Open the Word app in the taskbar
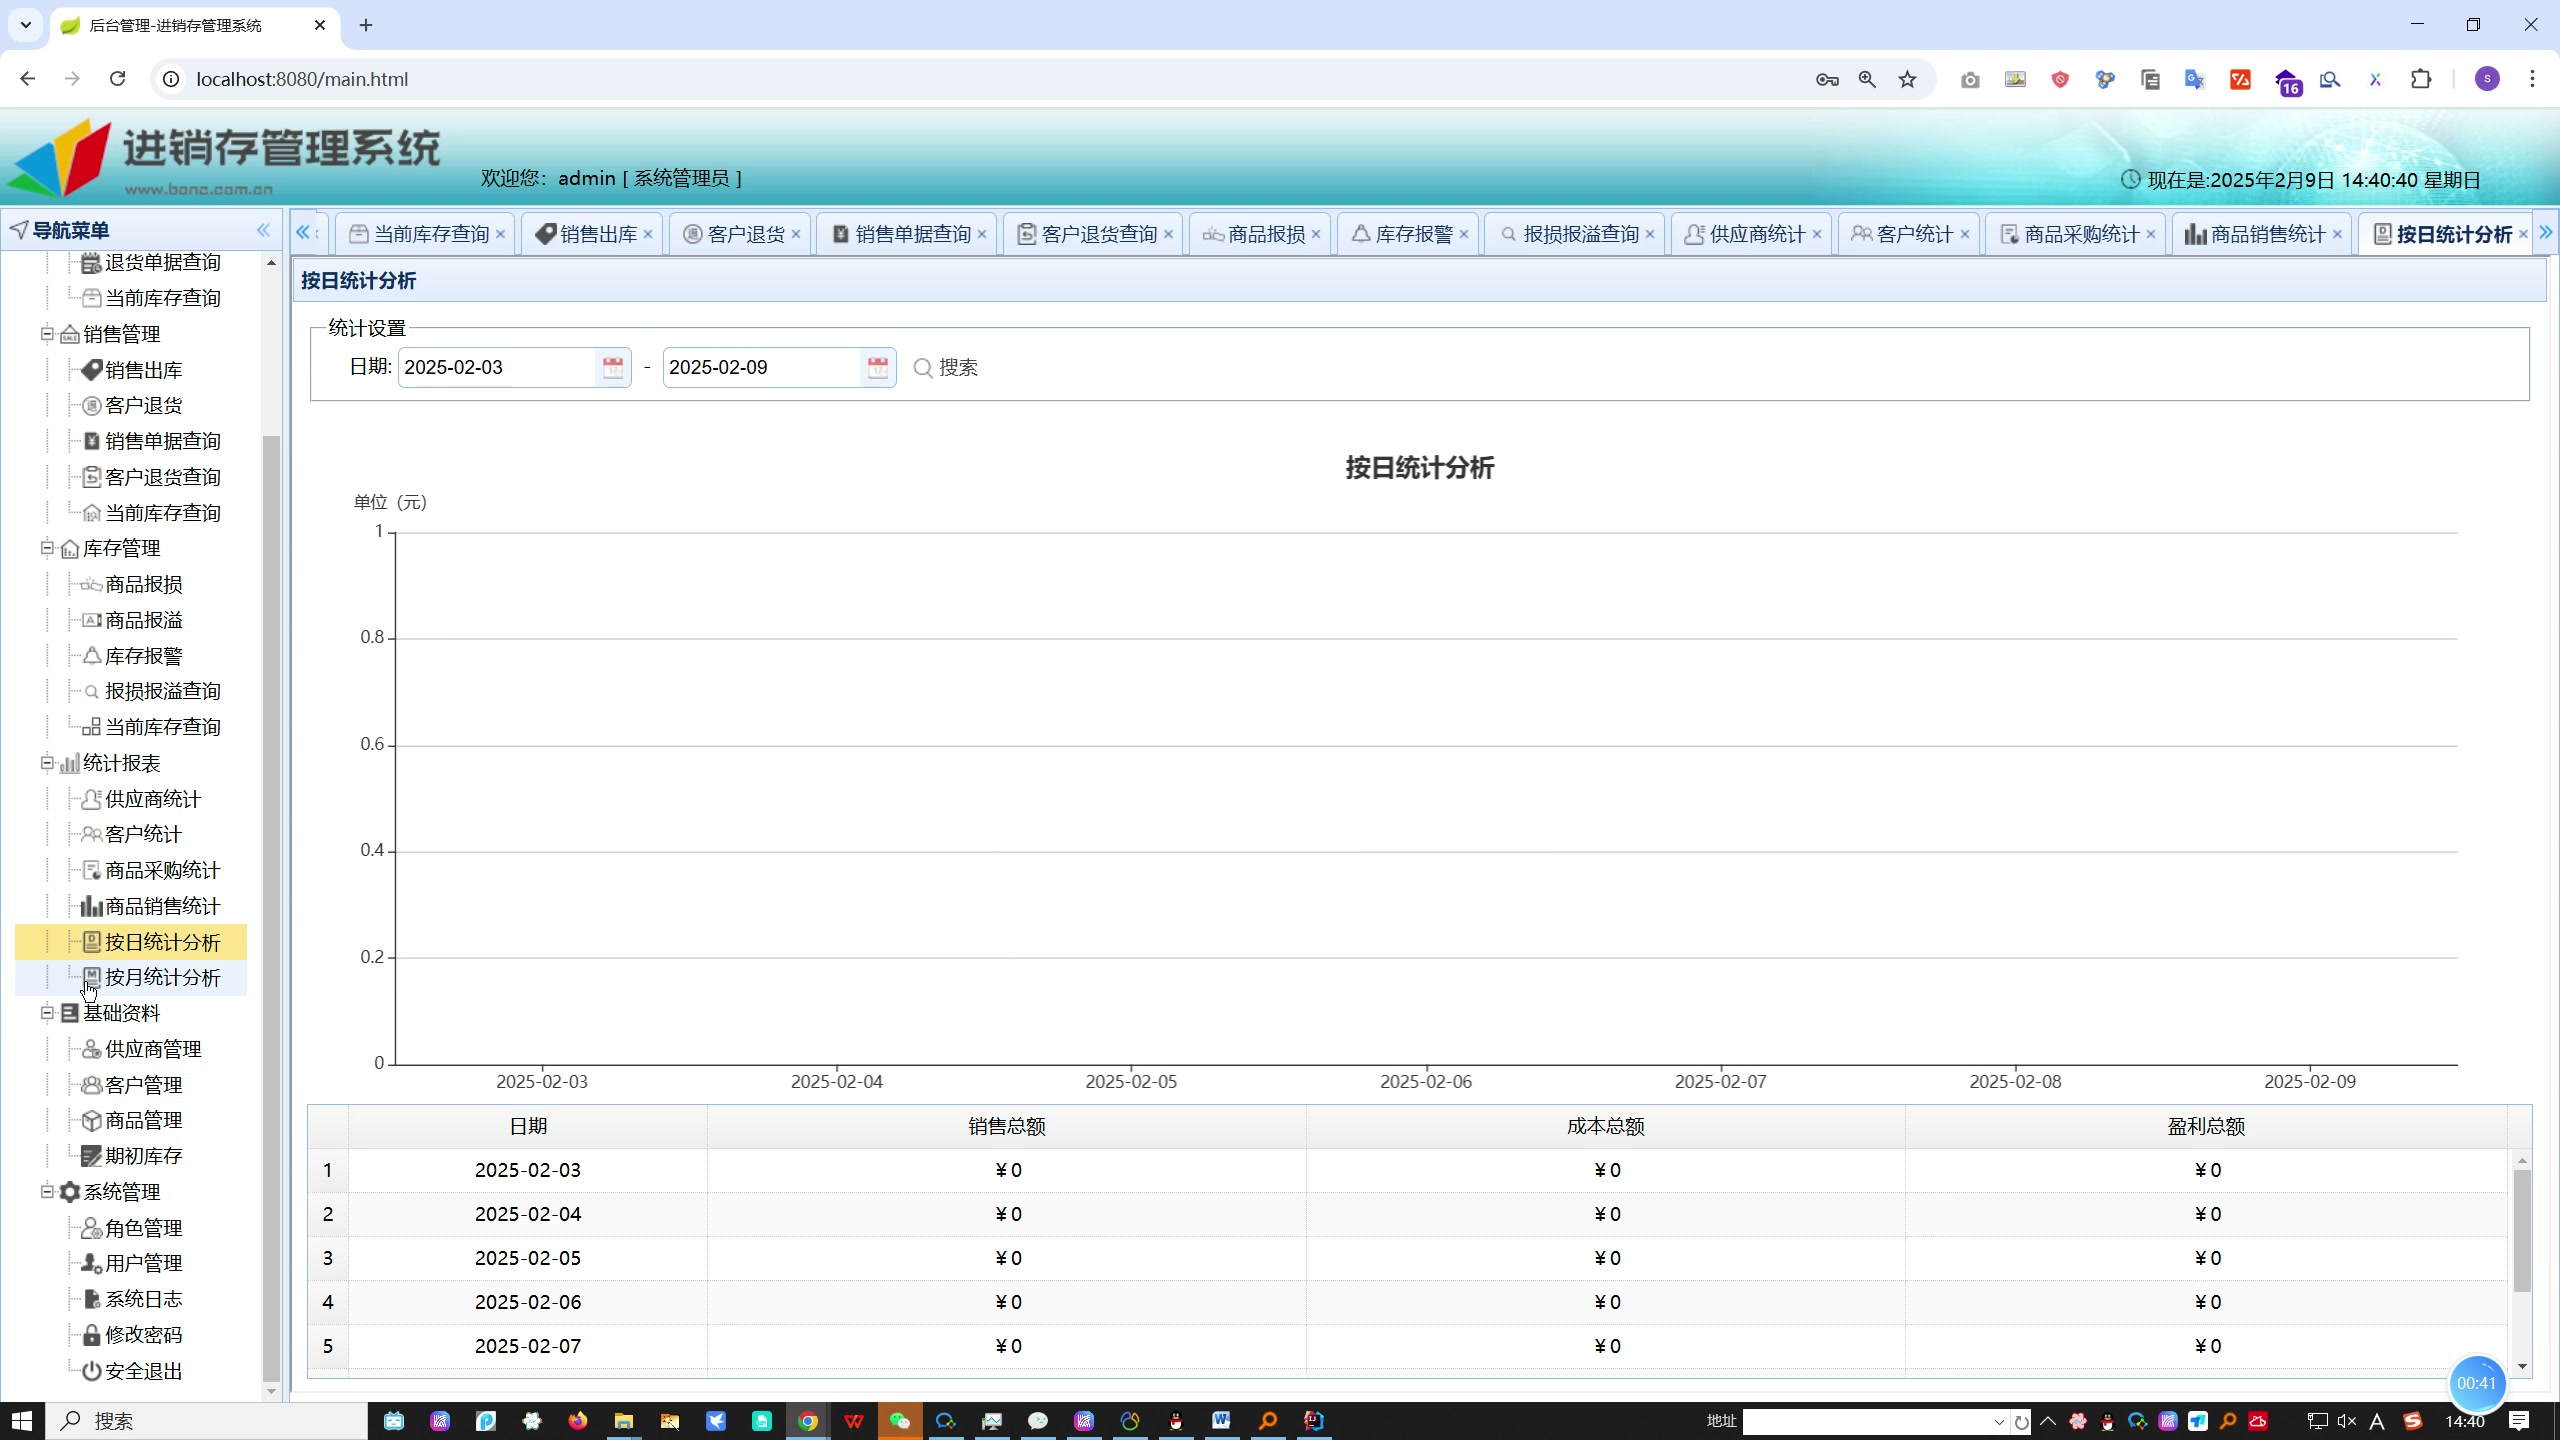 1221,1421
